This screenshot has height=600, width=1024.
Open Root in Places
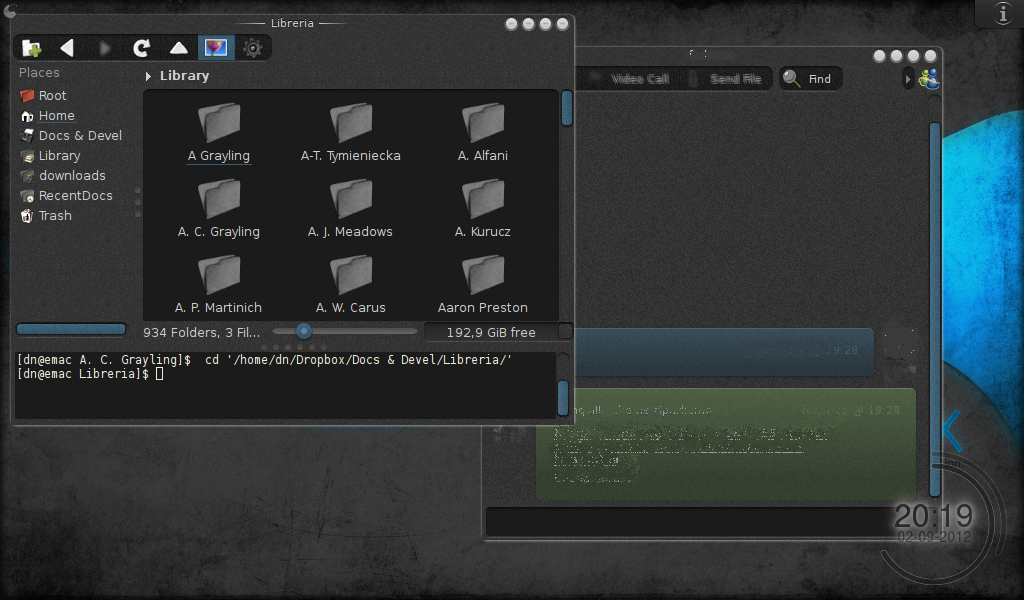pyautogui.click(x=43, y=95)
